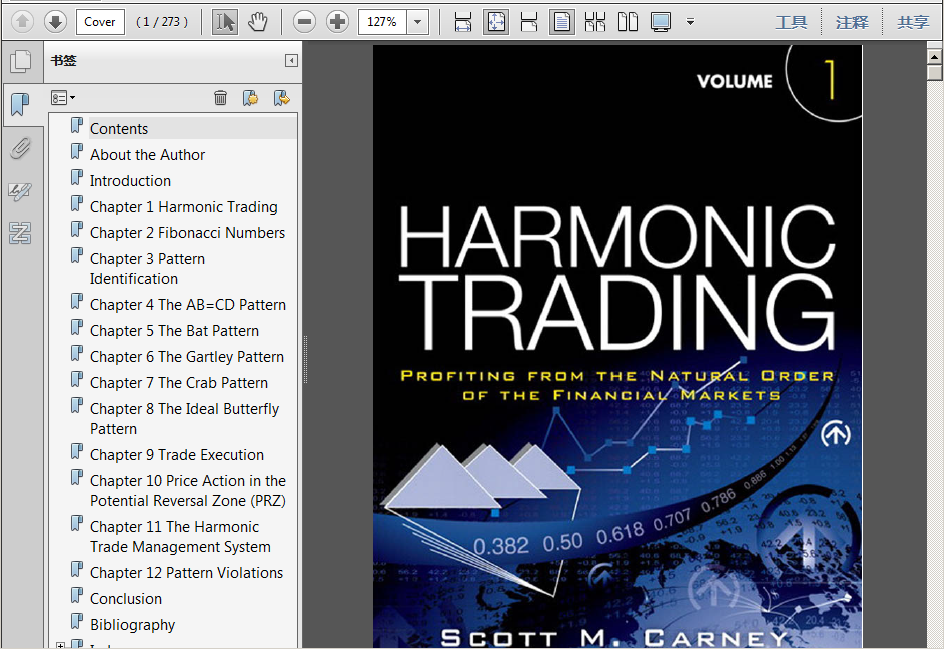This screenshot has height=650, width=944.
Task: Go to Chapter 2 Fibonacci Numbers
Action: (187, 232)
